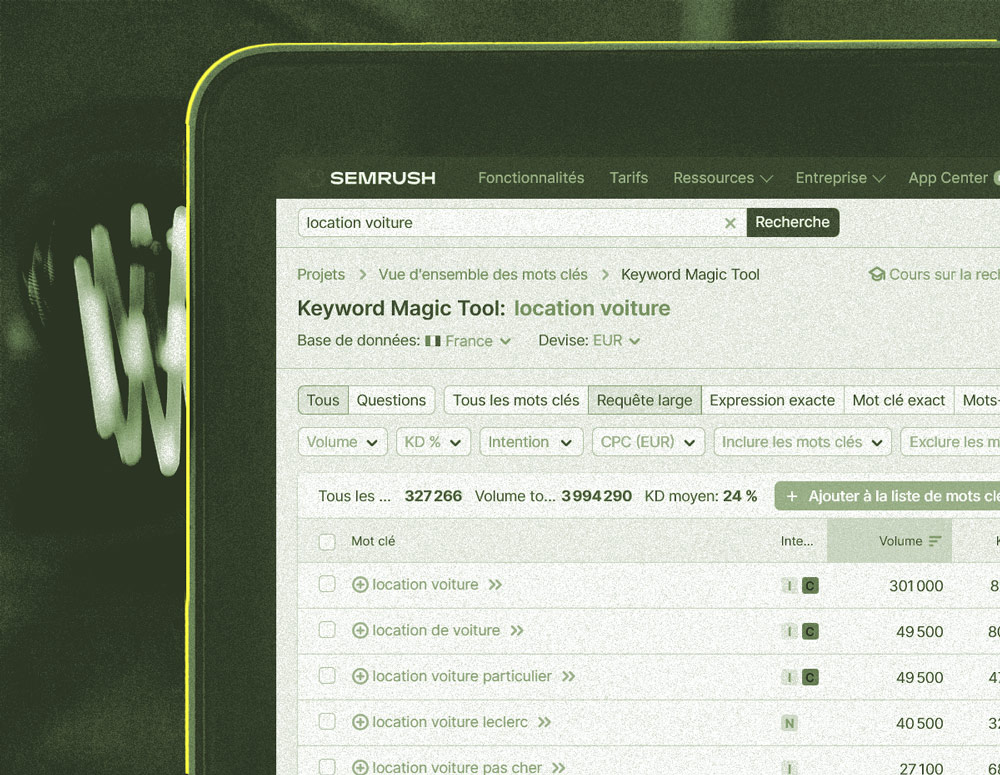The width and height of the screenshot is (1000, 775).
Task: Go to Projets breadcrumb
Action: [321, 275]
